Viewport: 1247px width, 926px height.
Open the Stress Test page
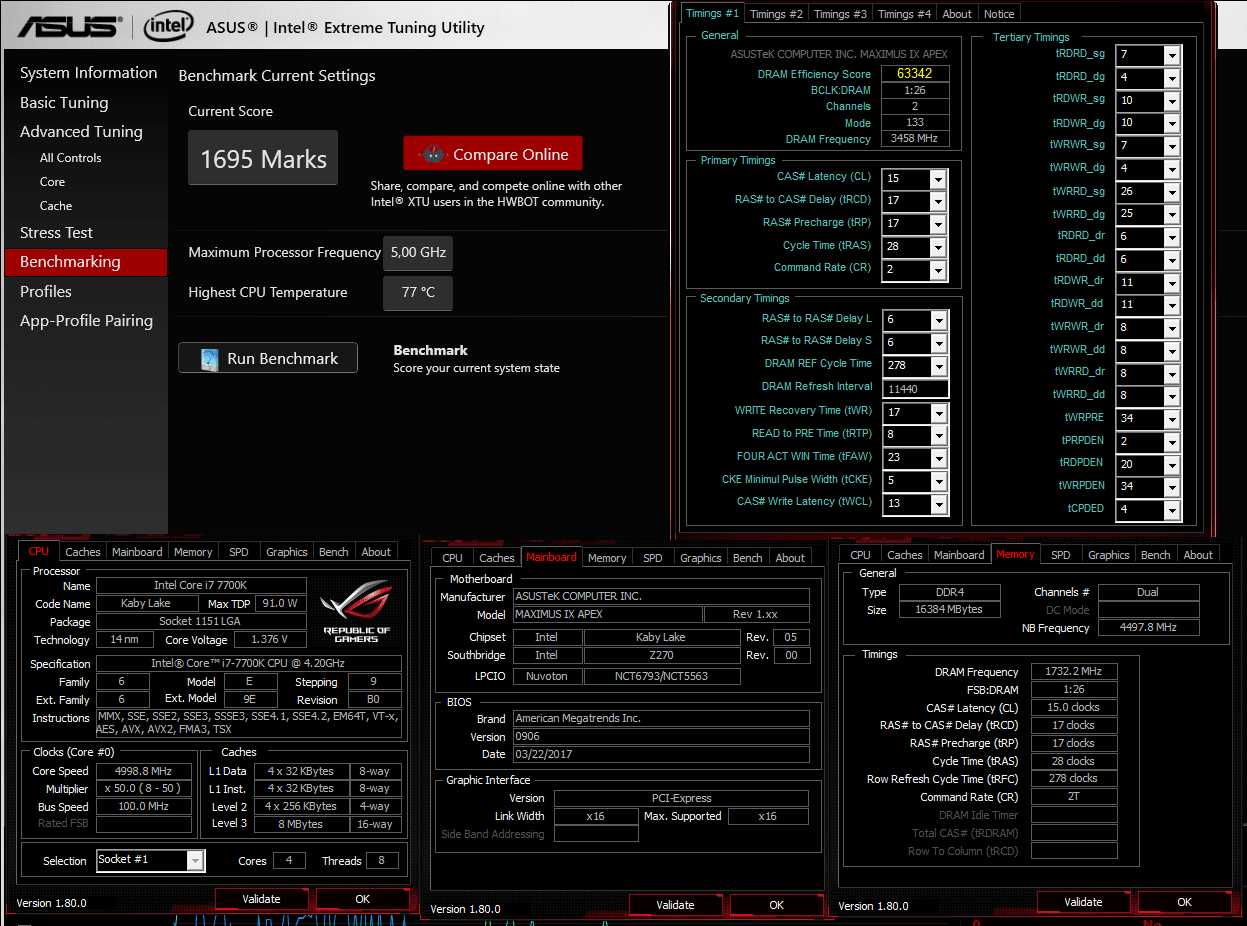coord(56,232)
